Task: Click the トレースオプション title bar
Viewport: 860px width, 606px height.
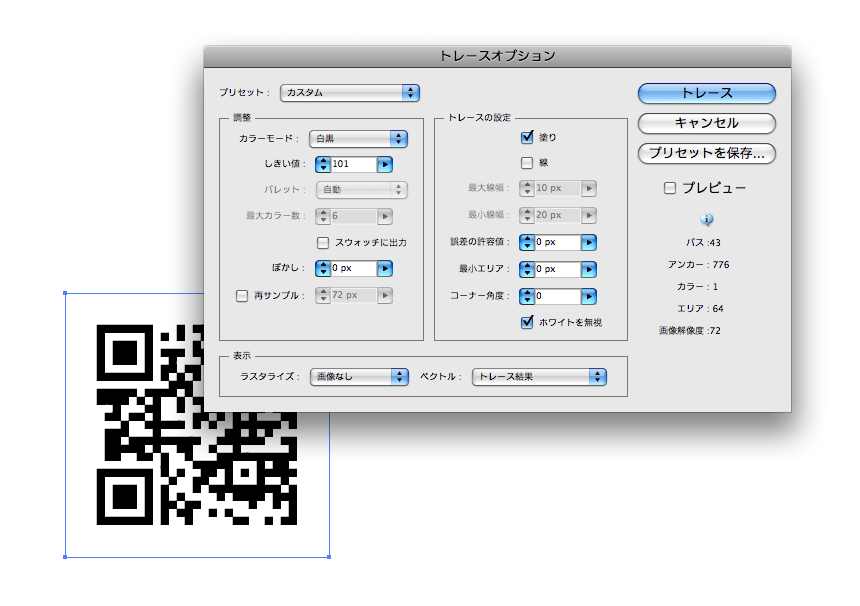Action: pyautogui.click(x=497, y=56)
